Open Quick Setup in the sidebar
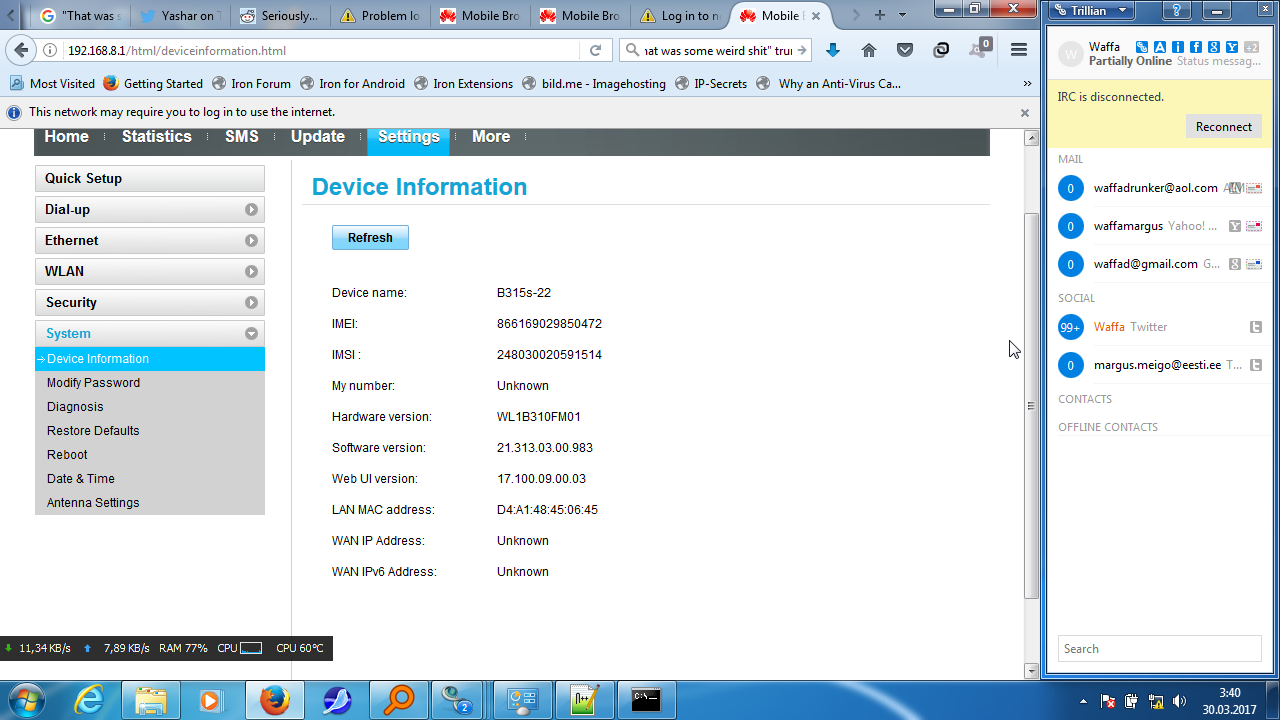 pyautogui.click(x=150, y=178)
